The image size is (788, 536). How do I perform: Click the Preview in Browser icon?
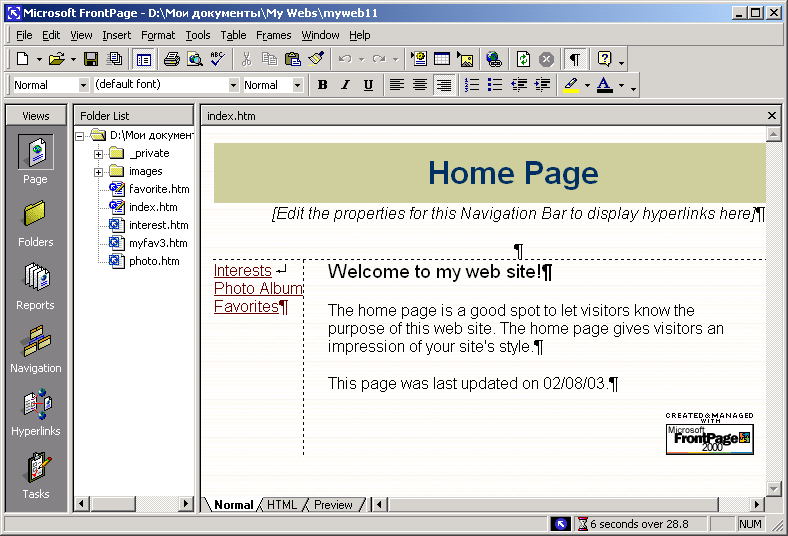195,59
